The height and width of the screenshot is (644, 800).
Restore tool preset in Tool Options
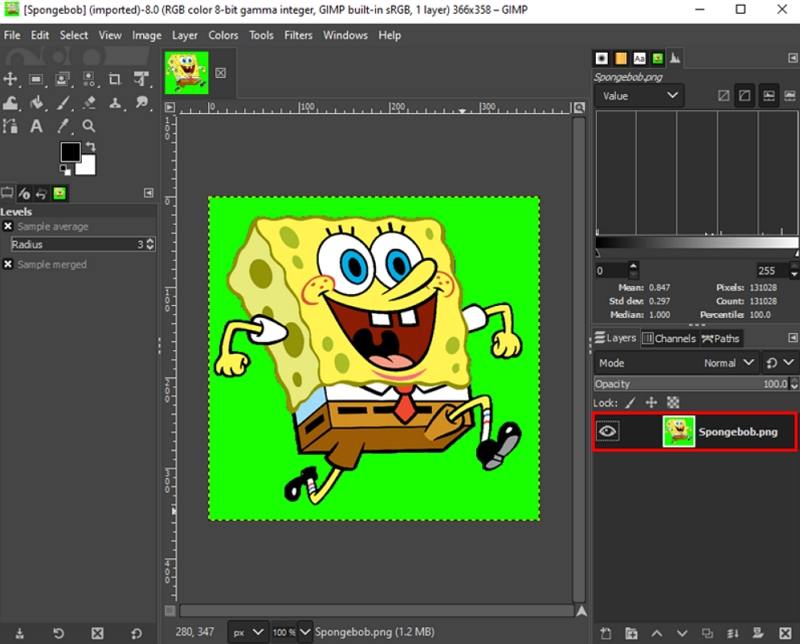pos(59,633)
